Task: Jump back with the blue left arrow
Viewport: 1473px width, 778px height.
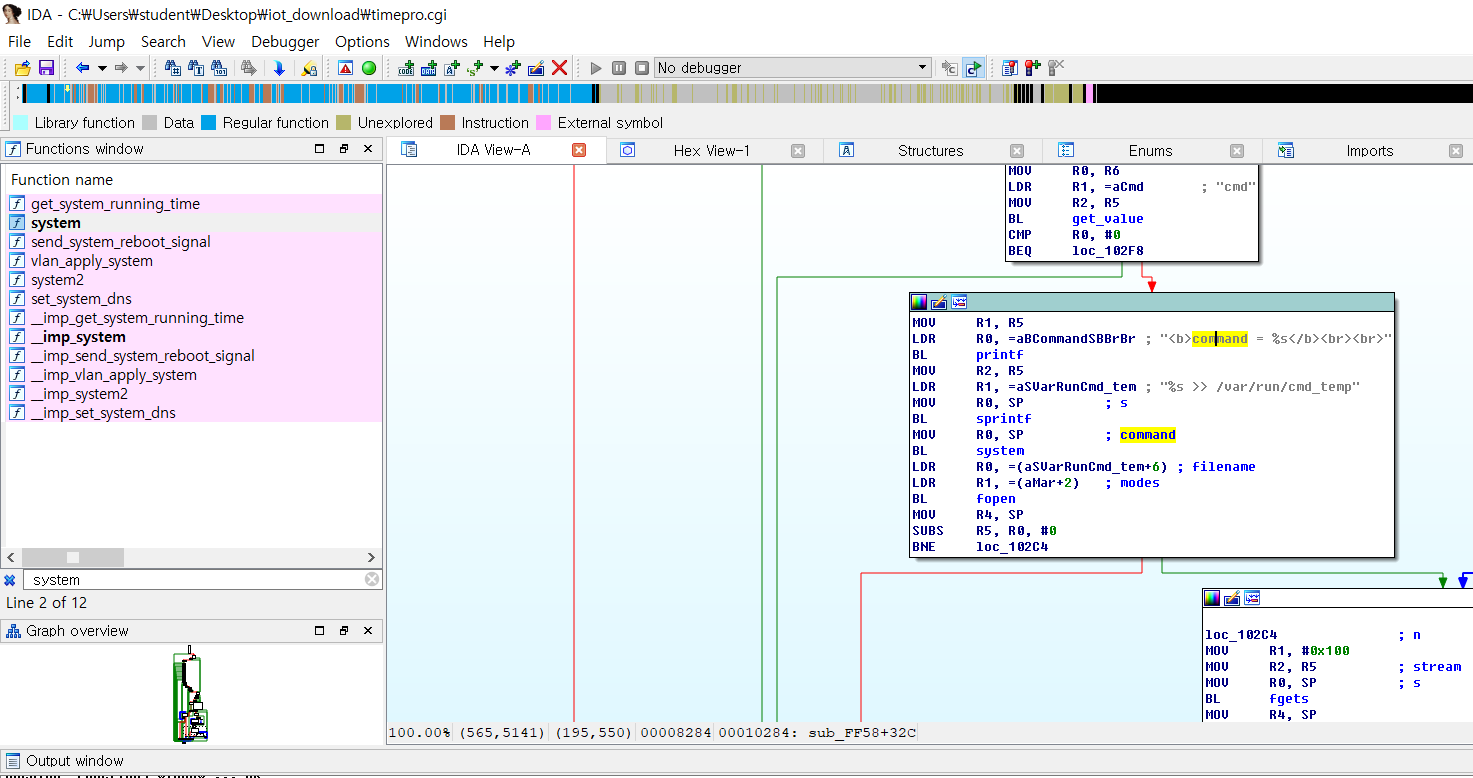Action: (x=83, y=68)
